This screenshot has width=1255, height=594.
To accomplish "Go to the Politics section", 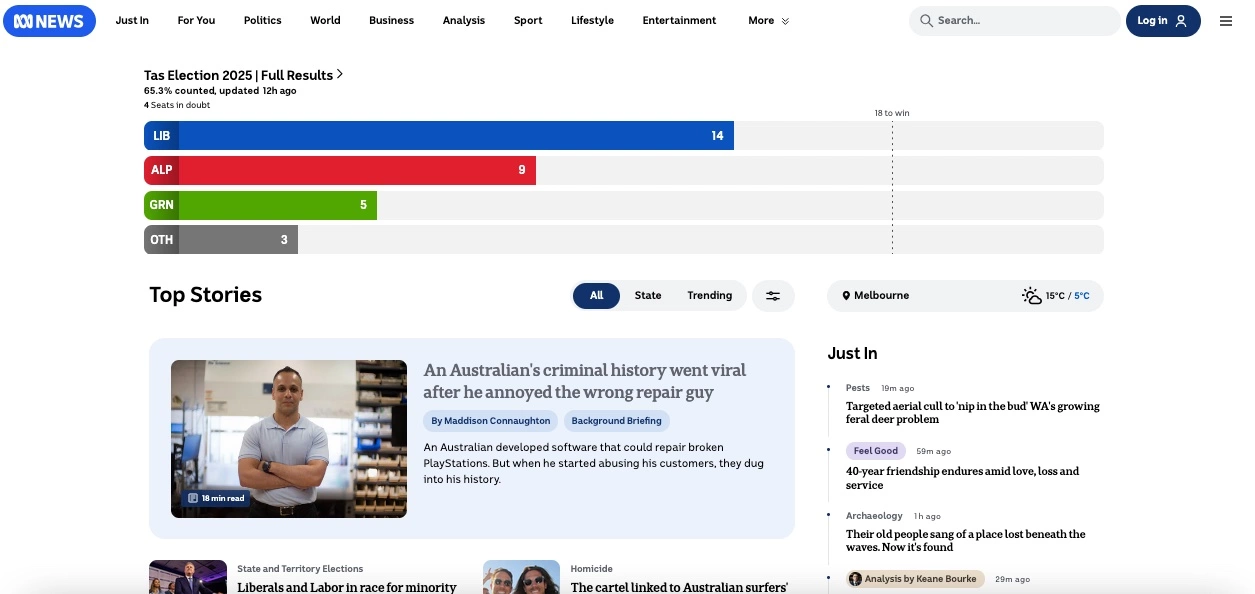I will click(x=263, y=21).
